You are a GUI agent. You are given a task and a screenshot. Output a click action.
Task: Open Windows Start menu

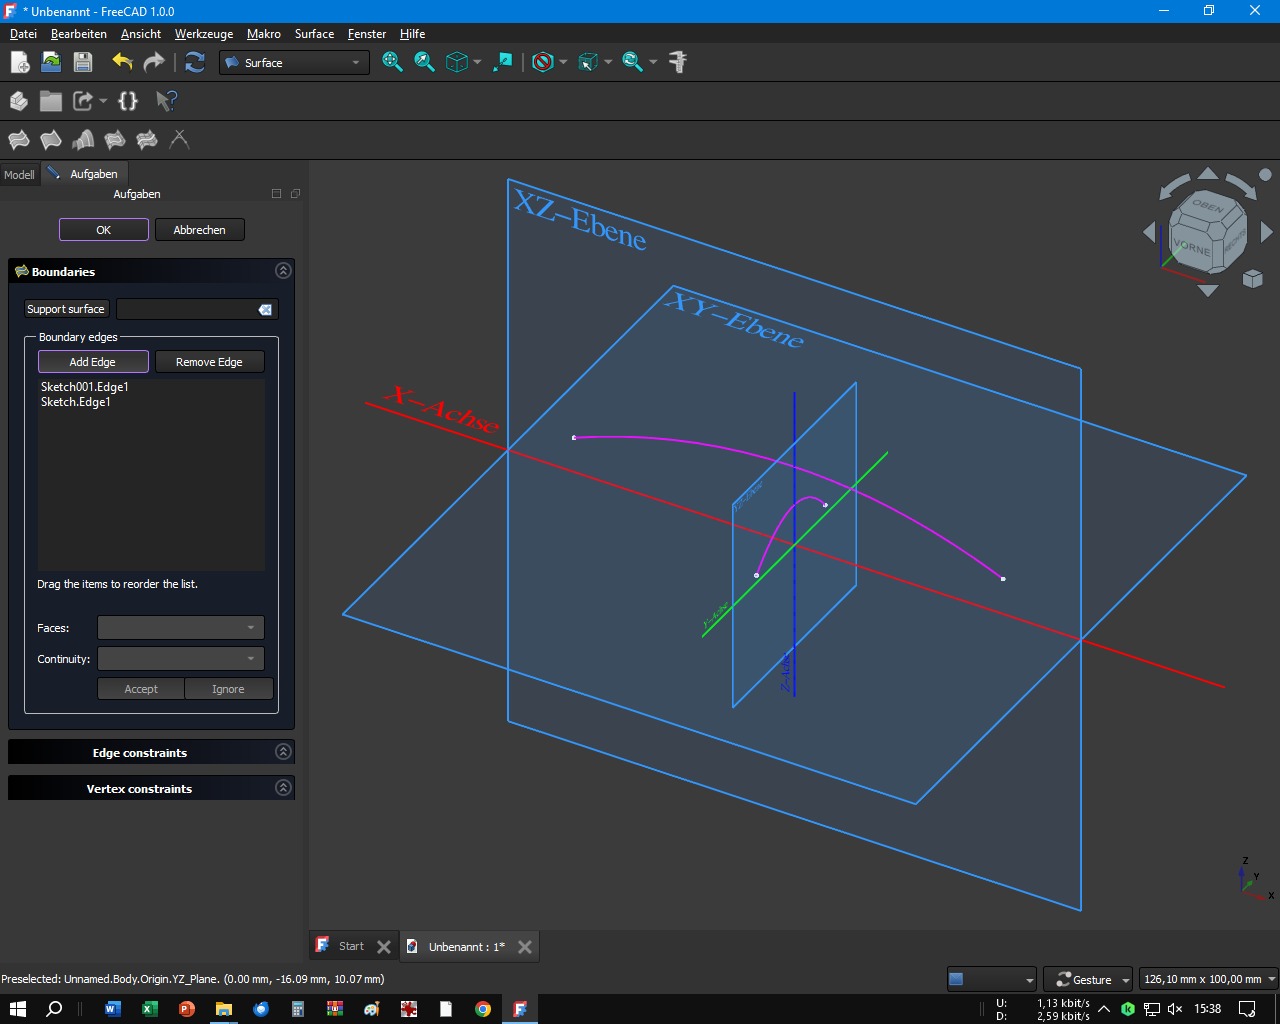click(17, 1009)
